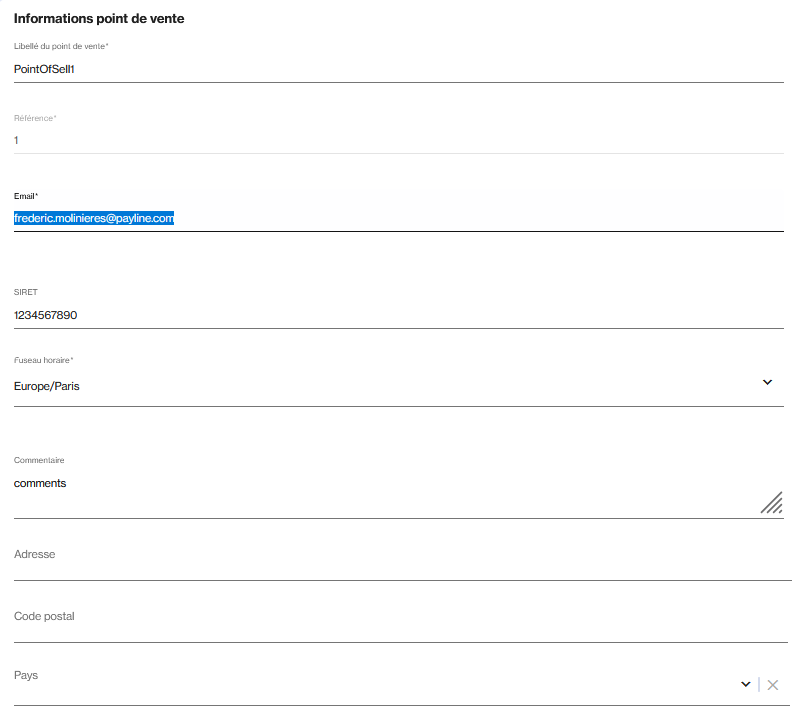The width and height of the screenshot is (798, 727).
Task: Click the Commentaire textarea resize handle
Action: point(771,502)
